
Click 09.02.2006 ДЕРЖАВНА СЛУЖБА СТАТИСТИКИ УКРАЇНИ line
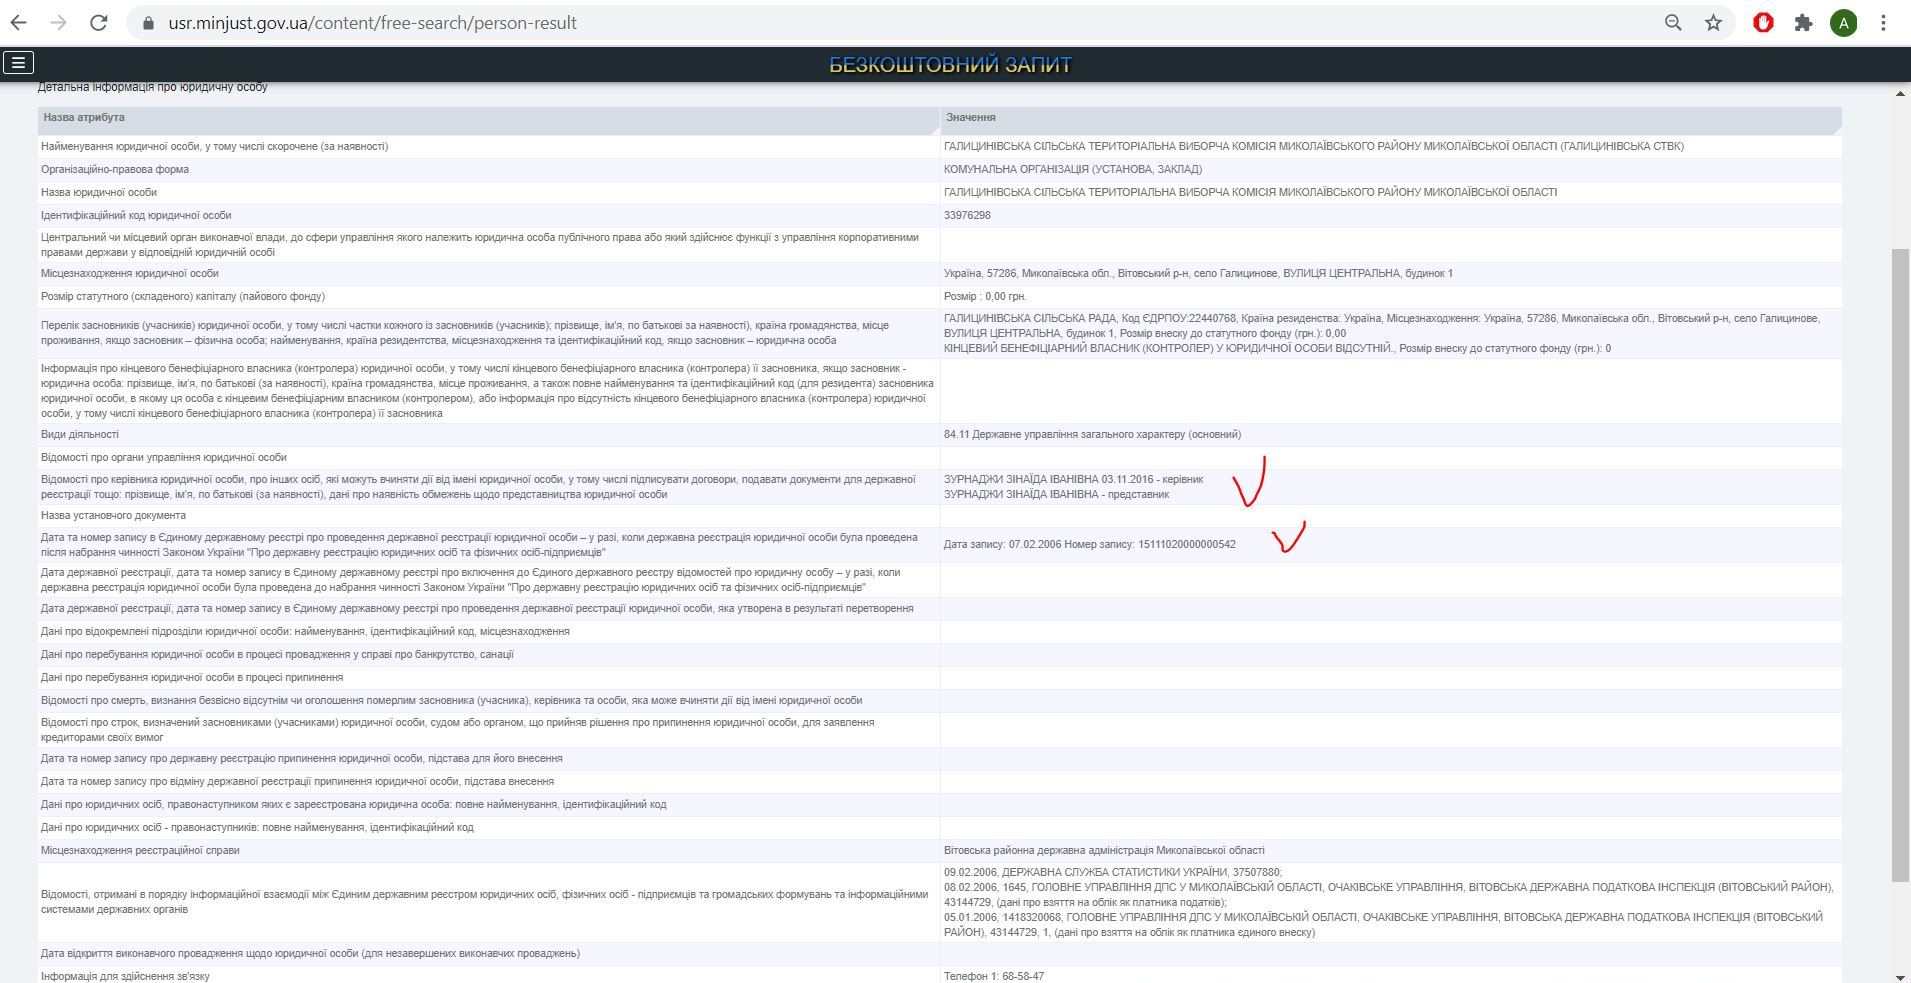click(x=1113, y=872)
